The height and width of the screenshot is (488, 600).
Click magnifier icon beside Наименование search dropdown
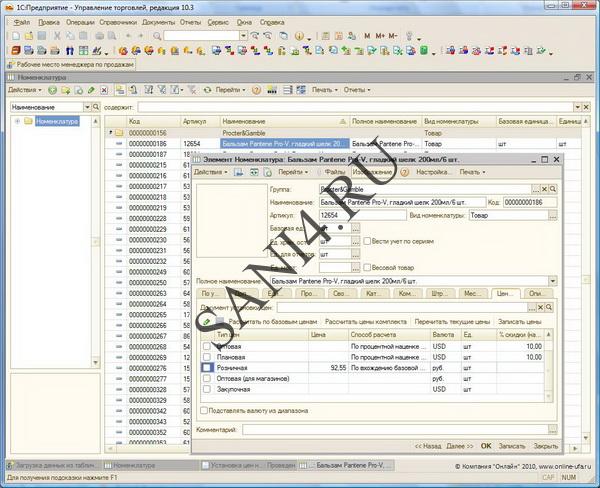click(x=96, y=107)
